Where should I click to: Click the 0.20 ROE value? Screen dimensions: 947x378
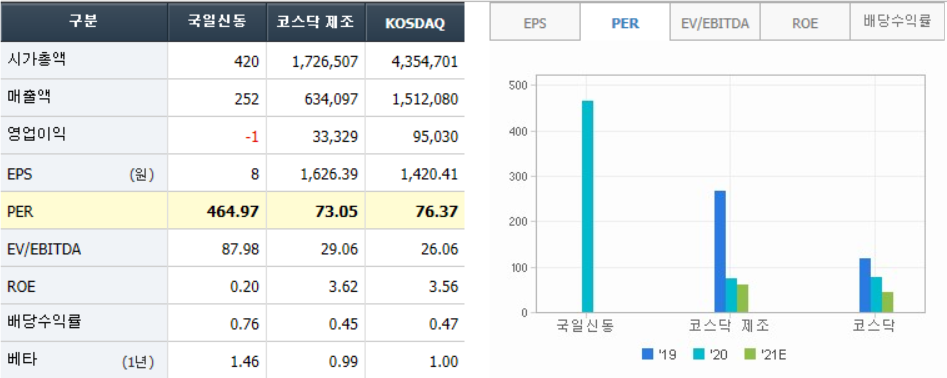[x=245, y=287]
